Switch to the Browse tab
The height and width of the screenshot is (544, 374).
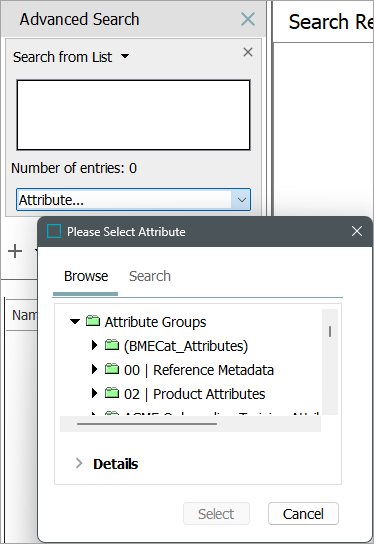point(86,276)
